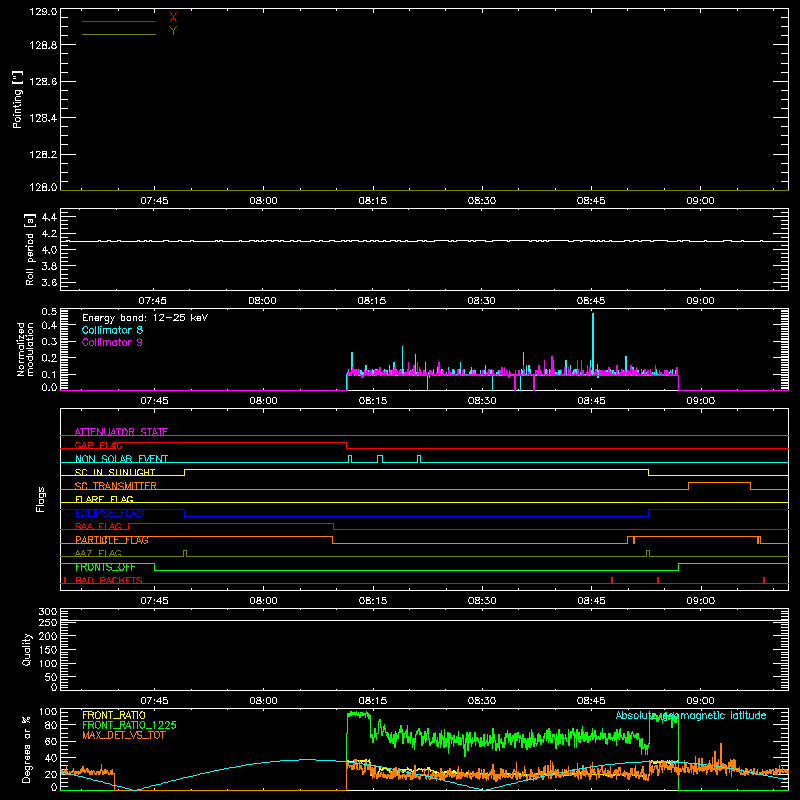Click the Roll period axis title
800x800 pixels.
(x=30, y=249)
